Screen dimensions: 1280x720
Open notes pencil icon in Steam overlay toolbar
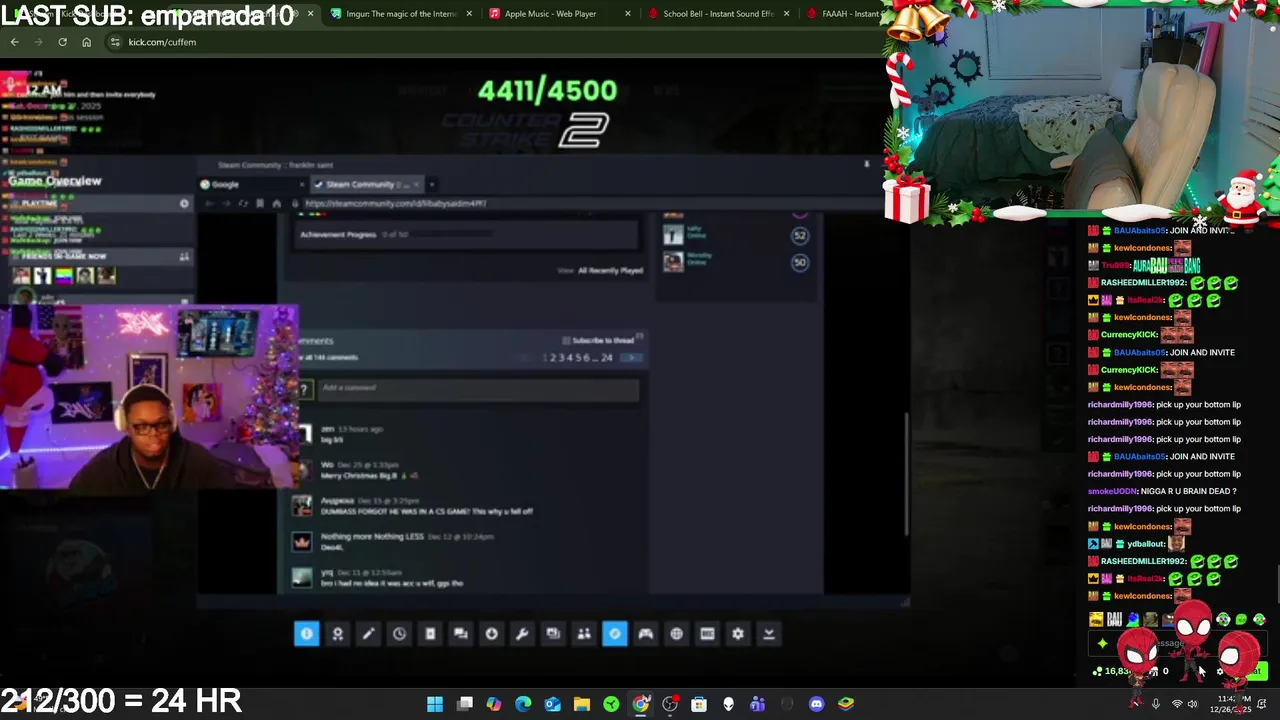pyautogui.click(x=369, y=633)
